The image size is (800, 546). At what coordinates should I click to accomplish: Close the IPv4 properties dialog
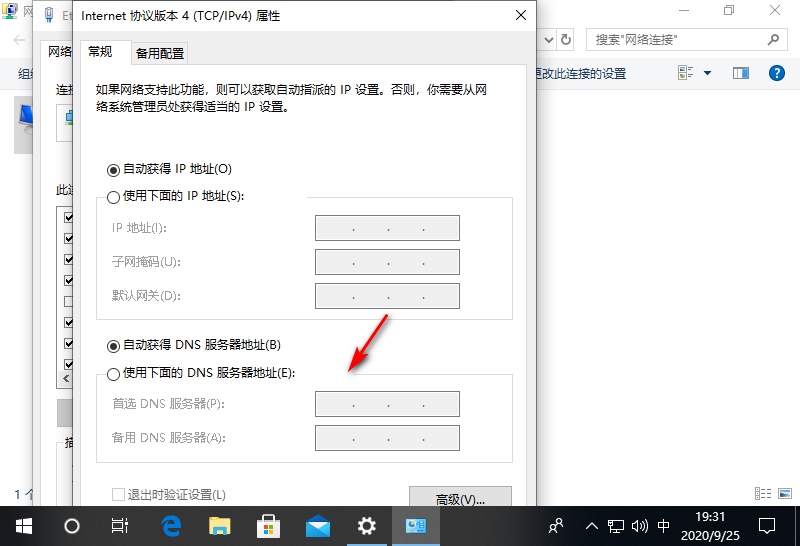521,15
